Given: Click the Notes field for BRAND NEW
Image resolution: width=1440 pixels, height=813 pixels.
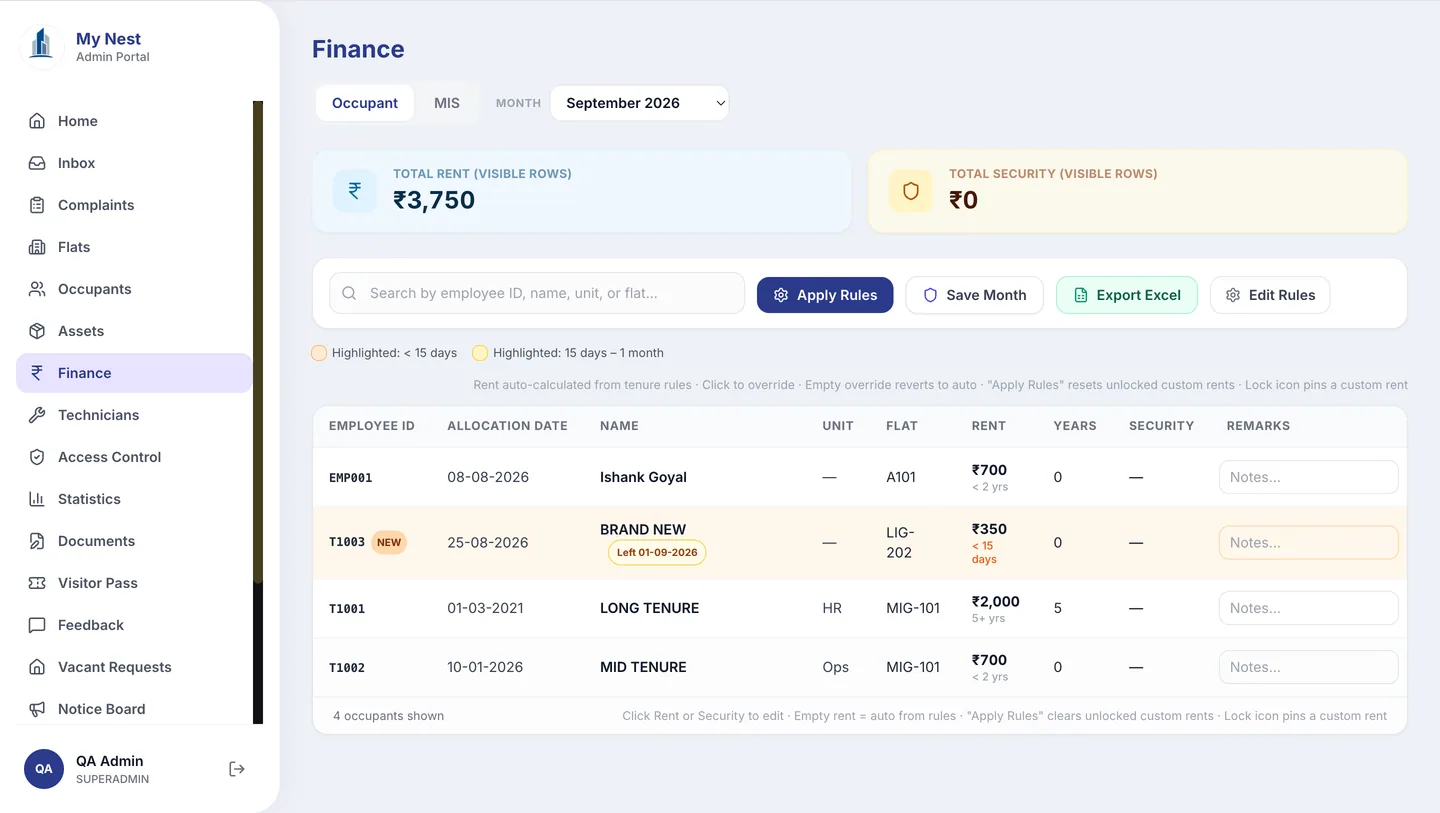Looking at the screenshot, I should pos(1308,543).
